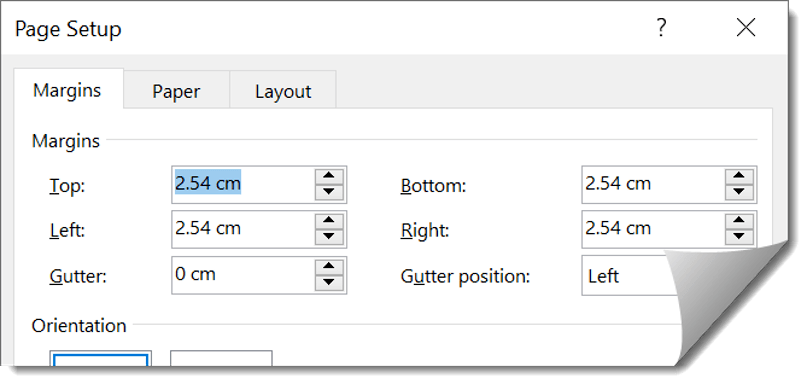Image resolution: width=807 pixels, height=384 pixels.
Task: Click the Gutter input field
Action: (x=243, y=275)
